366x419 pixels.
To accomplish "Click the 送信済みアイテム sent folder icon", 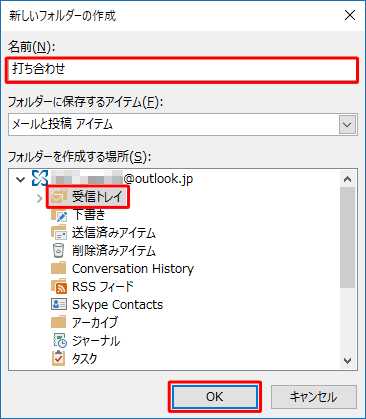I will (x=59, y=232).
